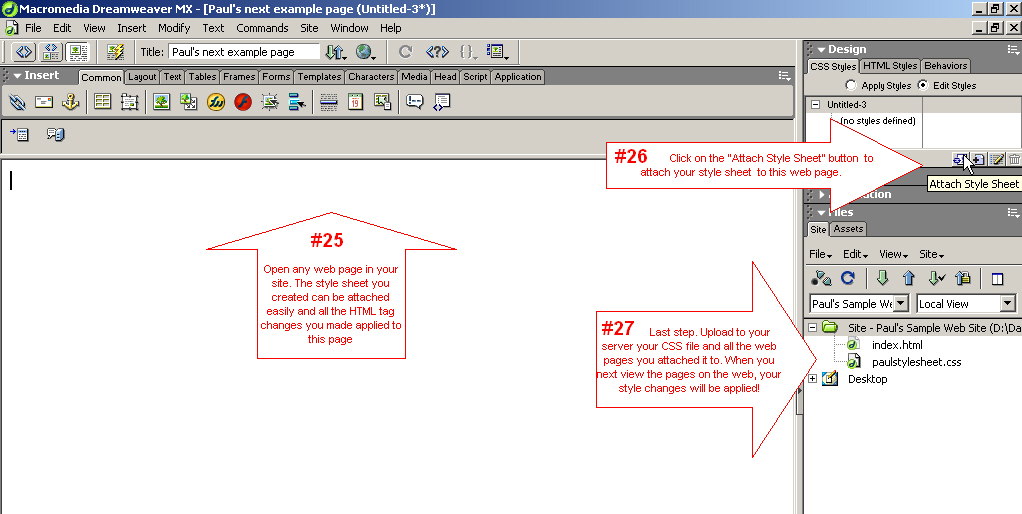This screenshot has height=514, width=1022.
Task: Open the Design panel options menu
Action: pyautogui.click(x=1013, y=50)
